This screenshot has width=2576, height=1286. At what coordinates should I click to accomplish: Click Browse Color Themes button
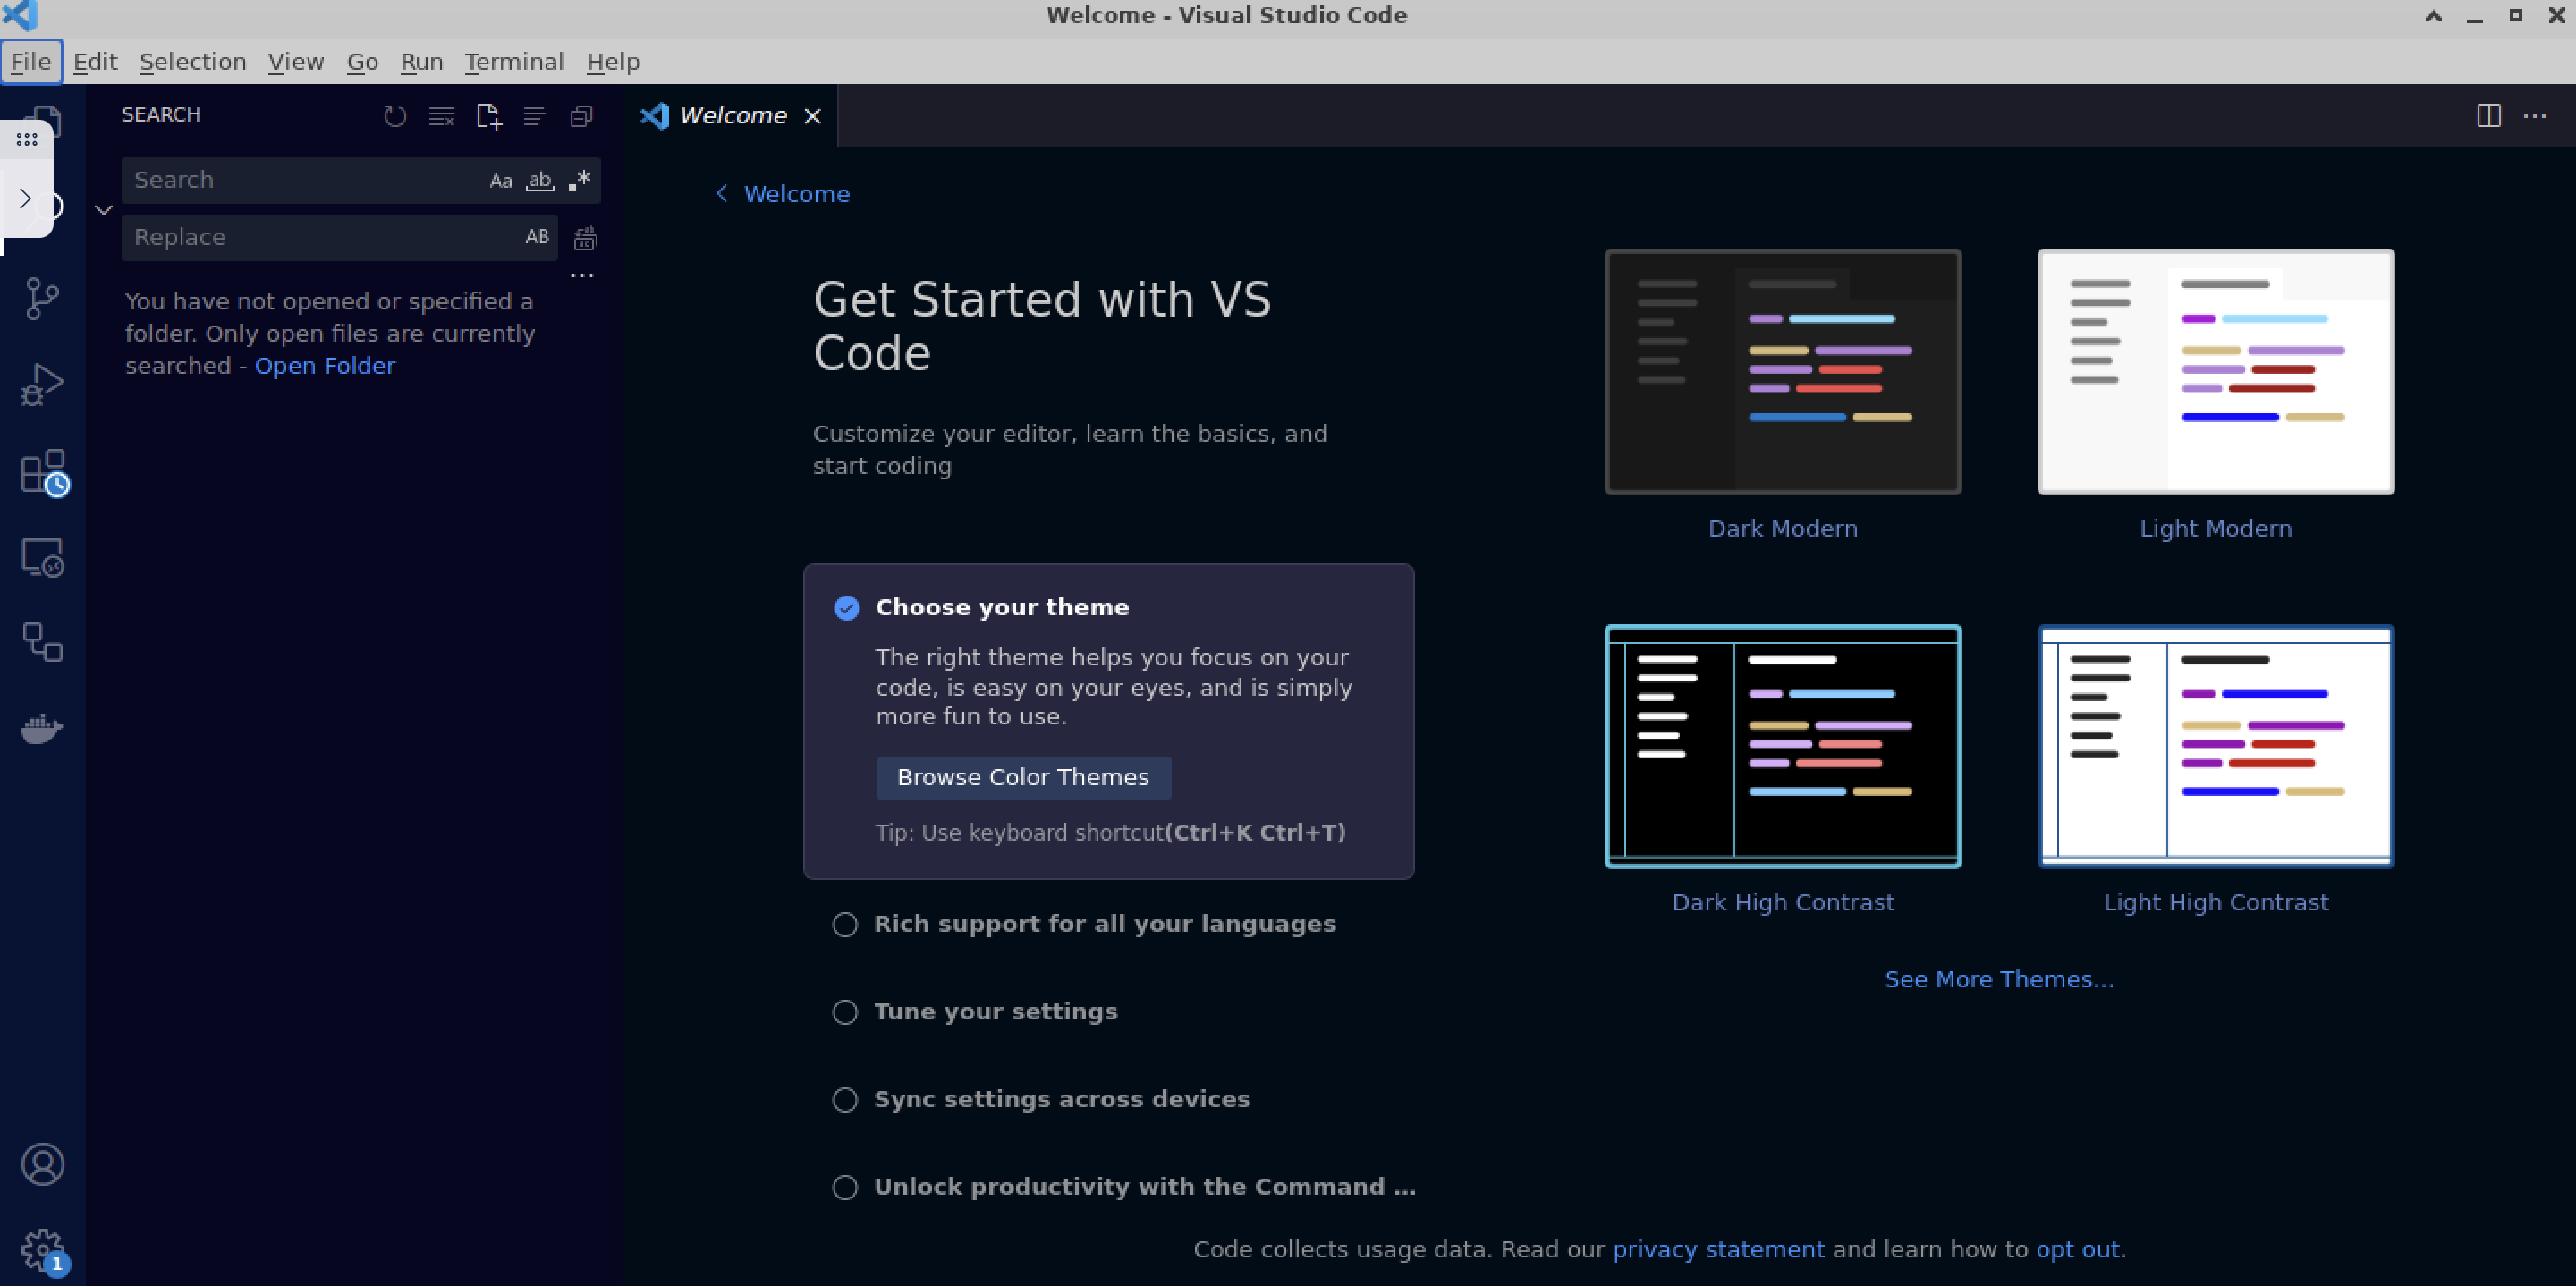tap(1023, 777)
